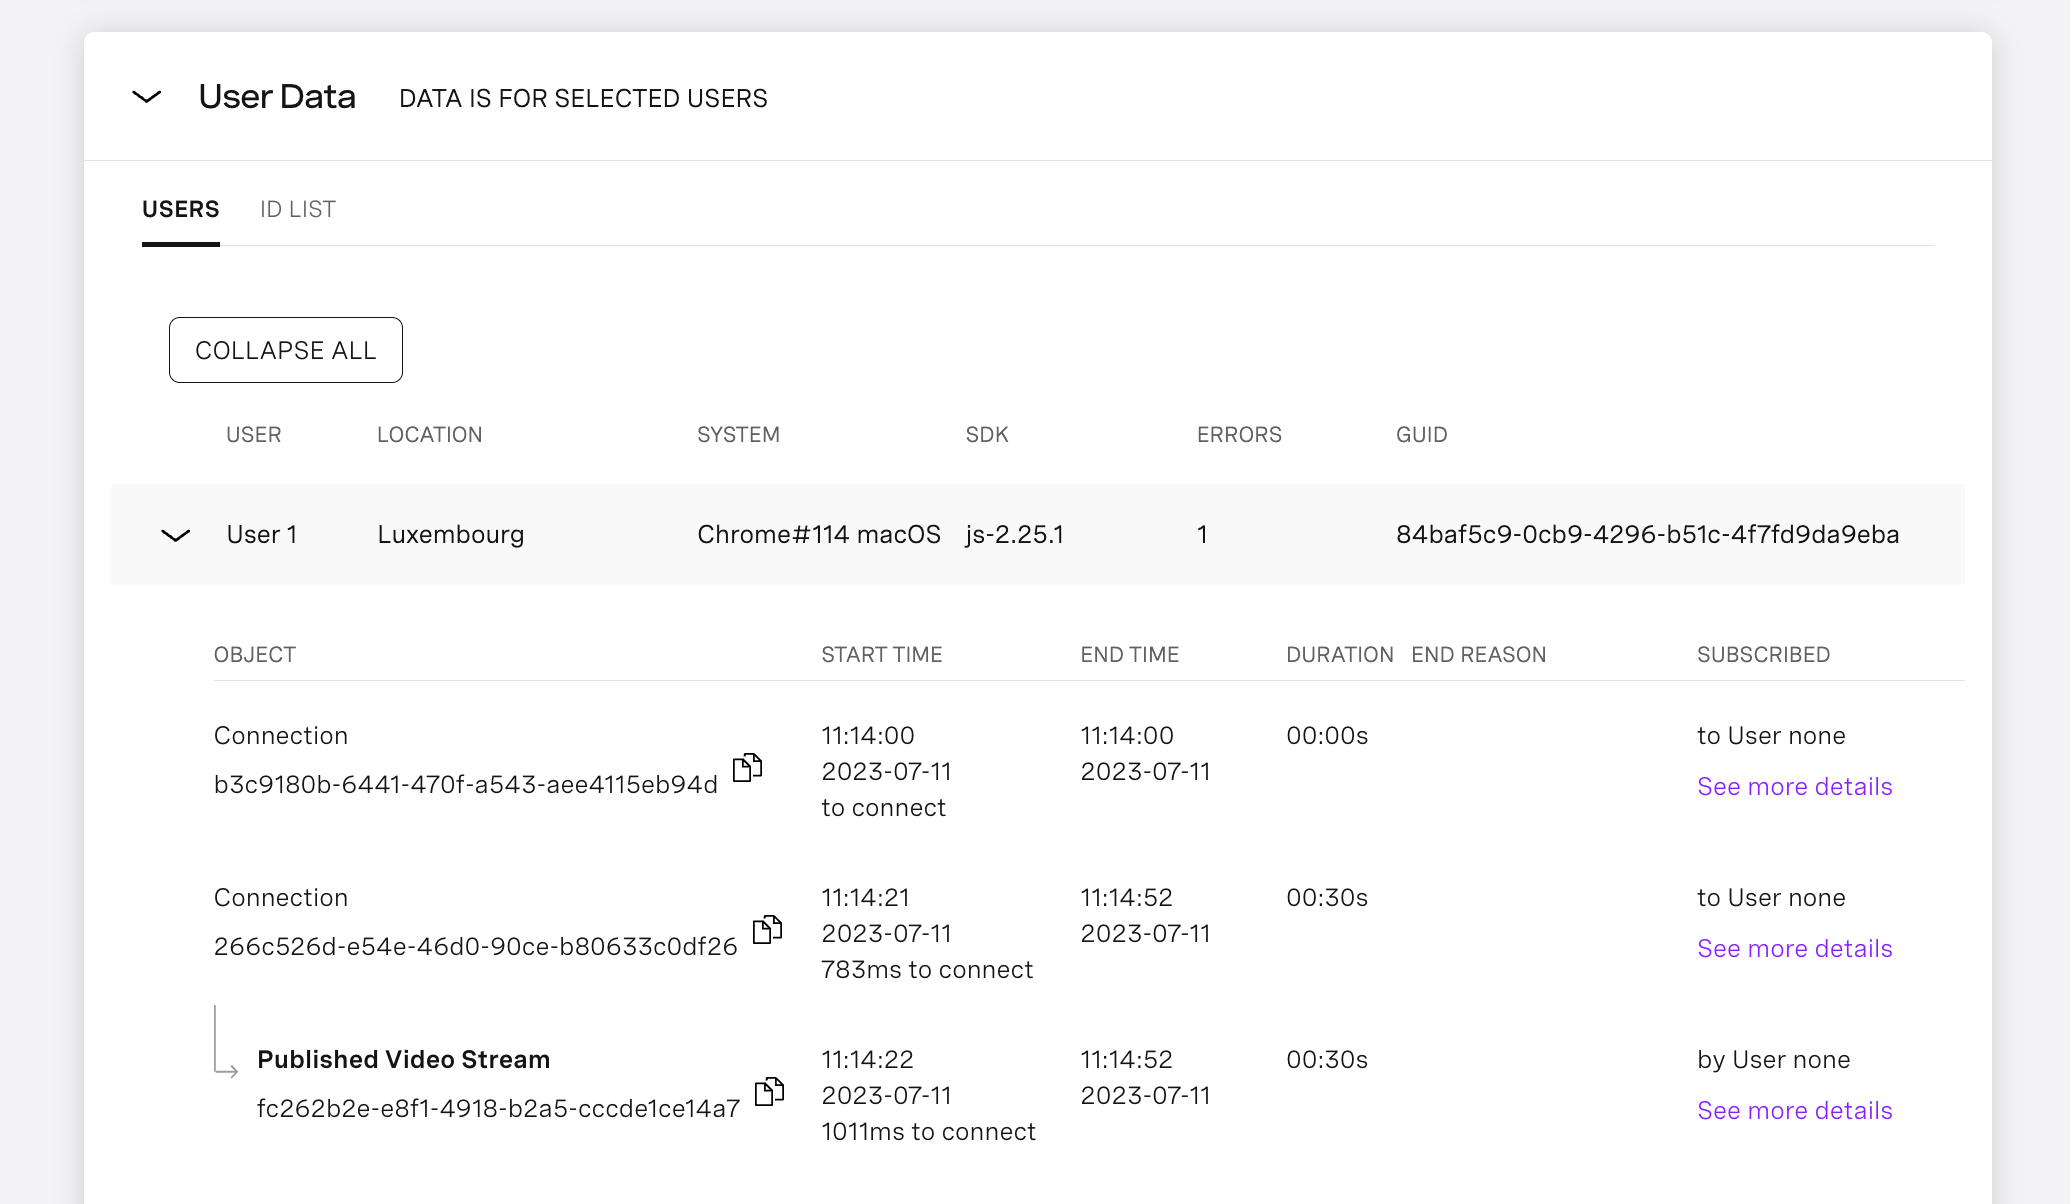Screen dimensions: 2070x1204
Task: Collapse the User Data section header chevron
Action: pyautogui.click(x=147, y=97)
